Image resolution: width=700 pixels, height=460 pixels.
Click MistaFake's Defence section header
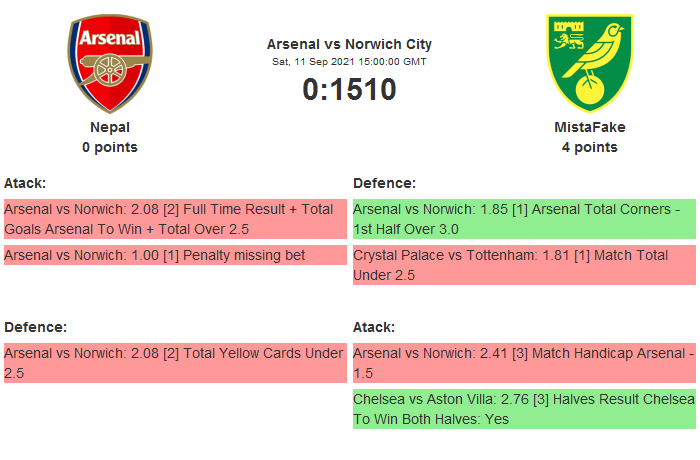(385, 183)
